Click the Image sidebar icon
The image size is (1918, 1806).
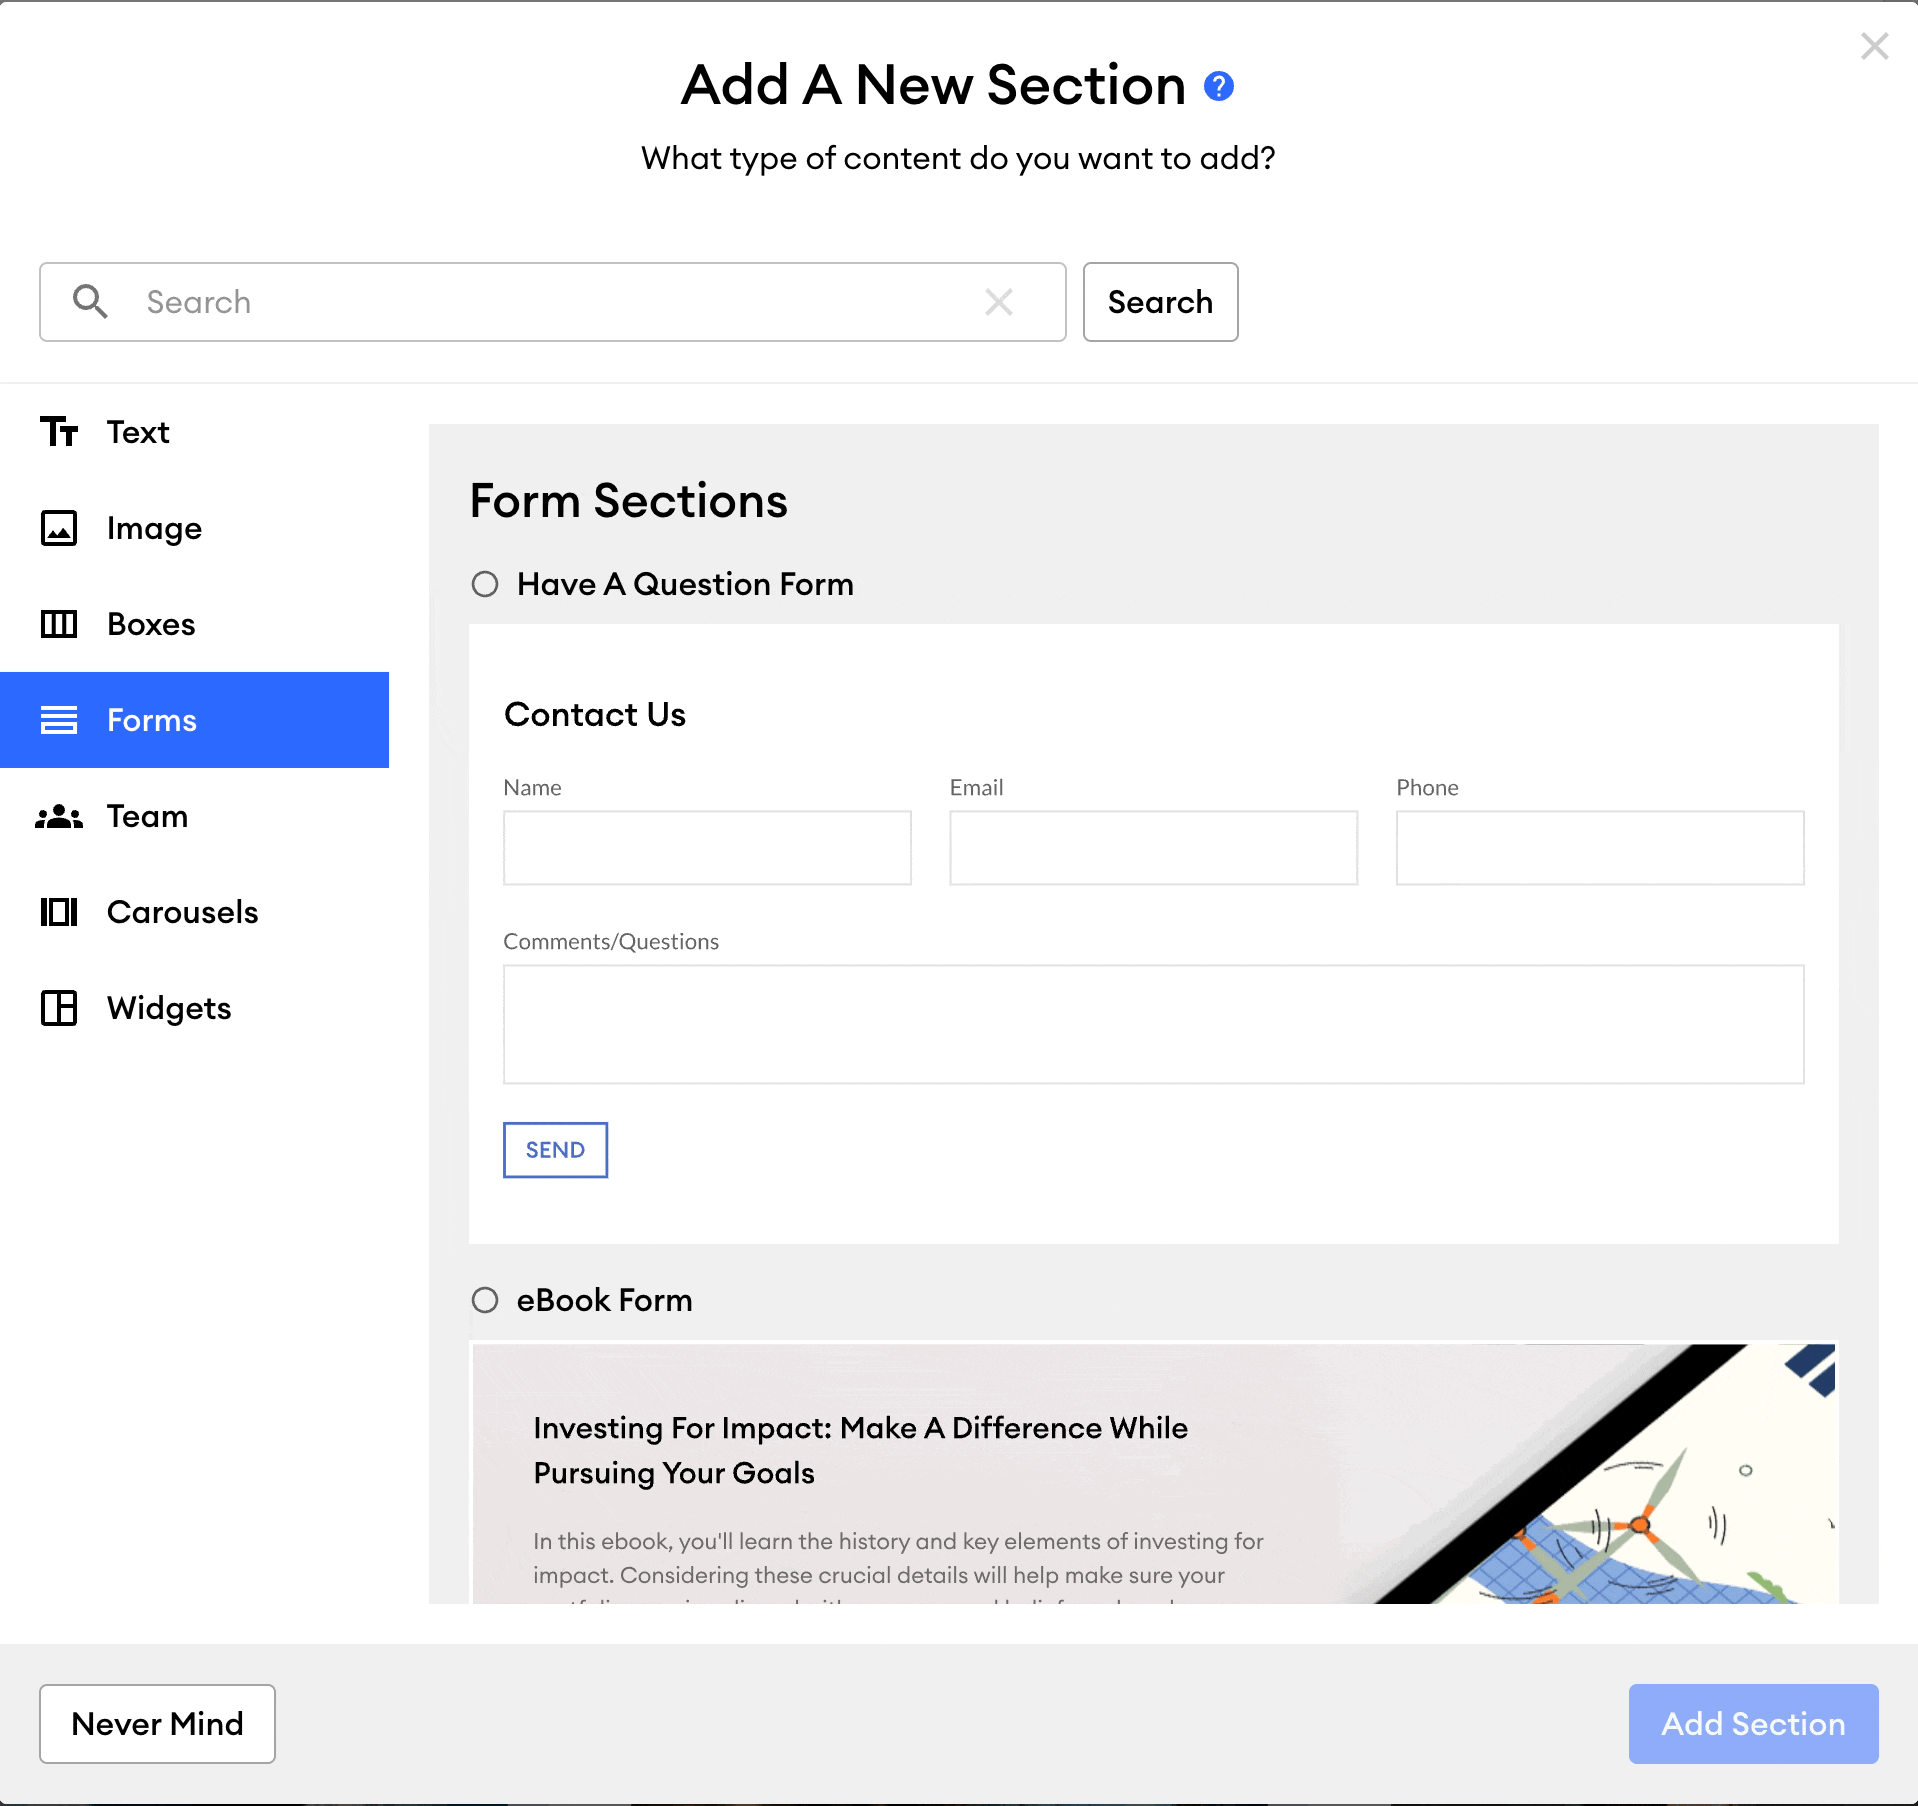58,528
